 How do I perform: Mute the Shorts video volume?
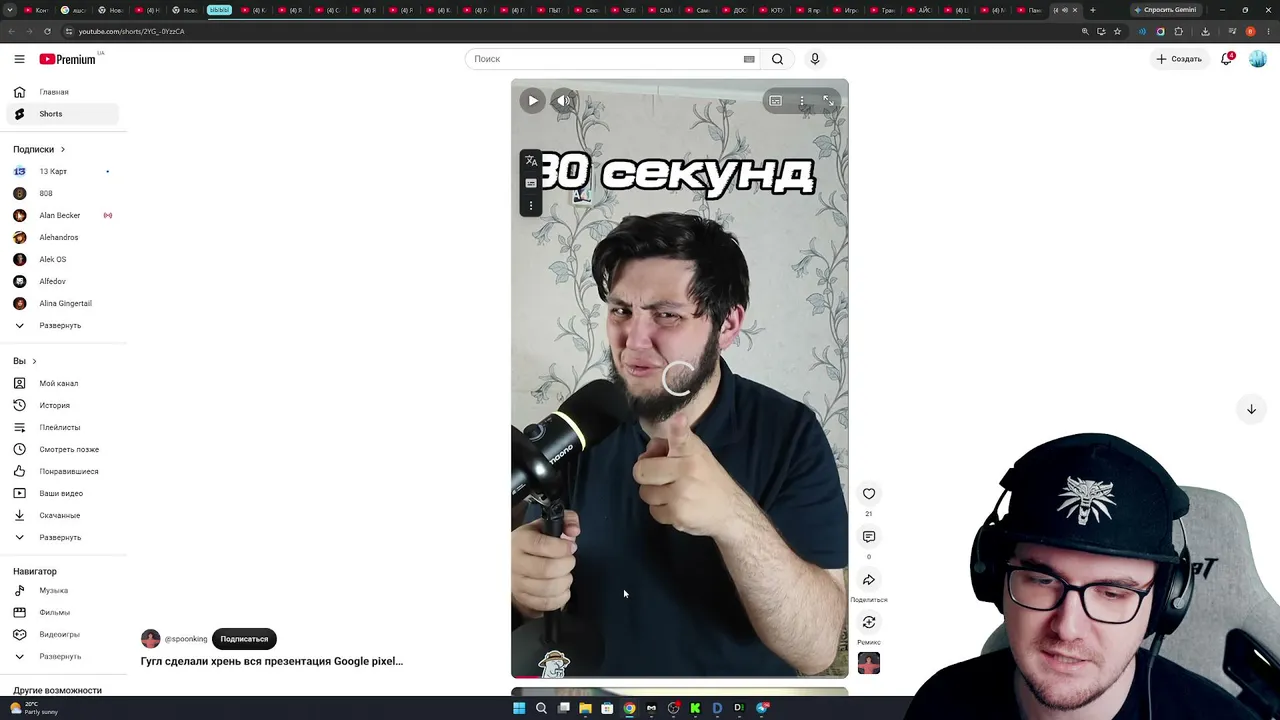tap(564, 100)
